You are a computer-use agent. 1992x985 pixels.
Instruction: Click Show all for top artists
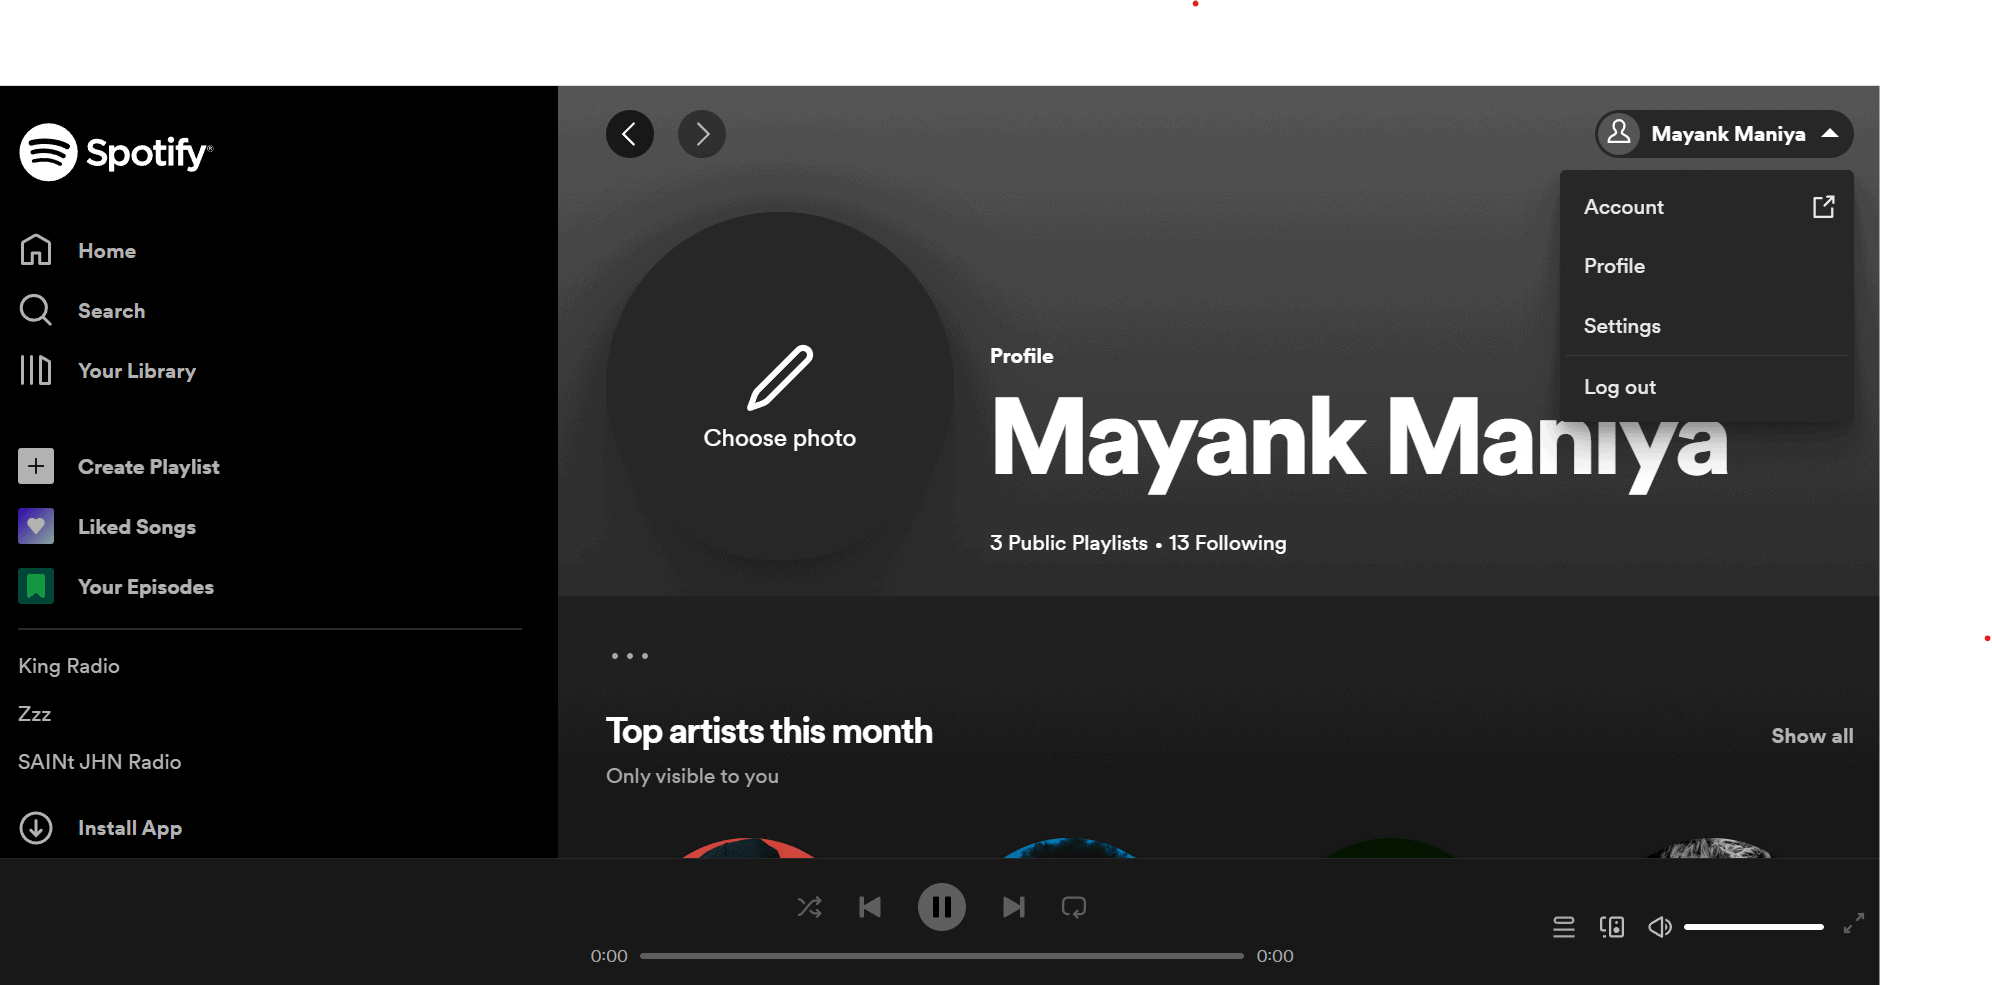pyautogui.click(x=1811, y=736)
